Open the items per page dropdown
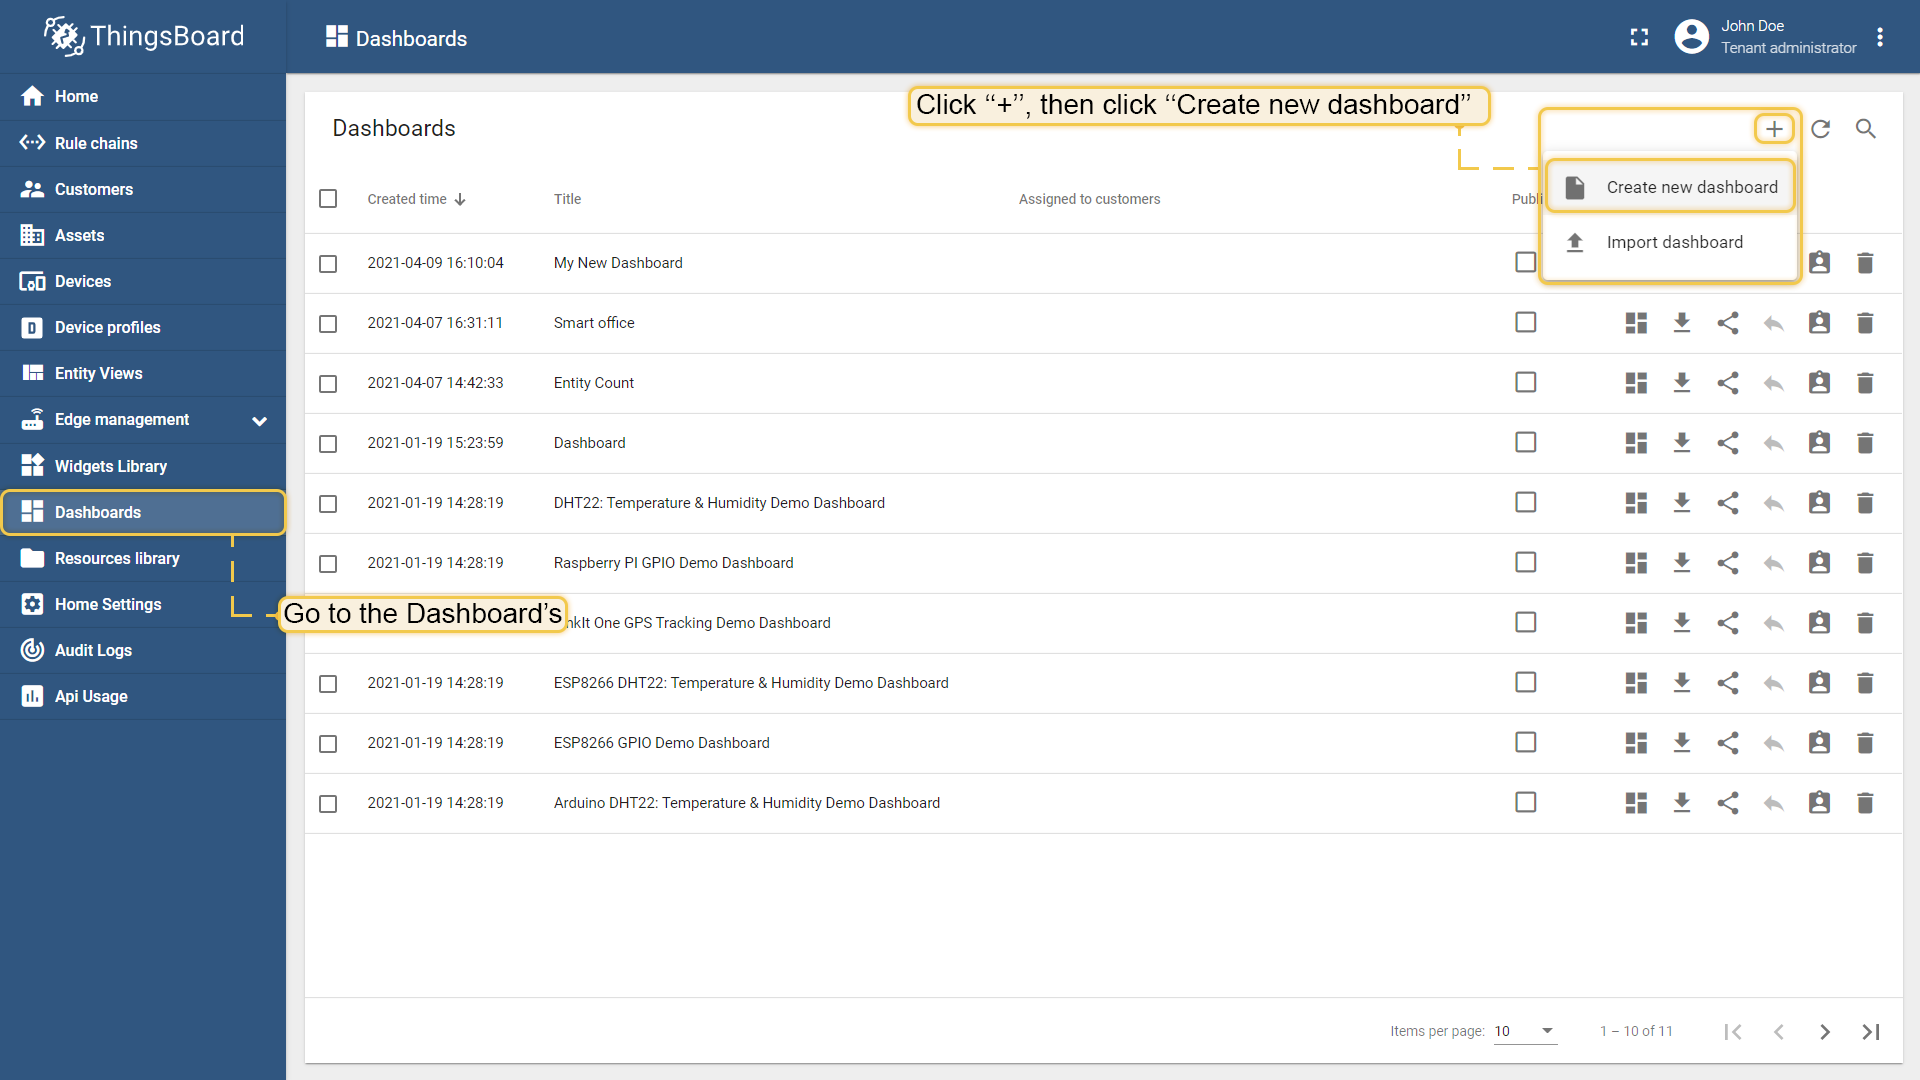1920x1080 pixels. [1525, 1031]
